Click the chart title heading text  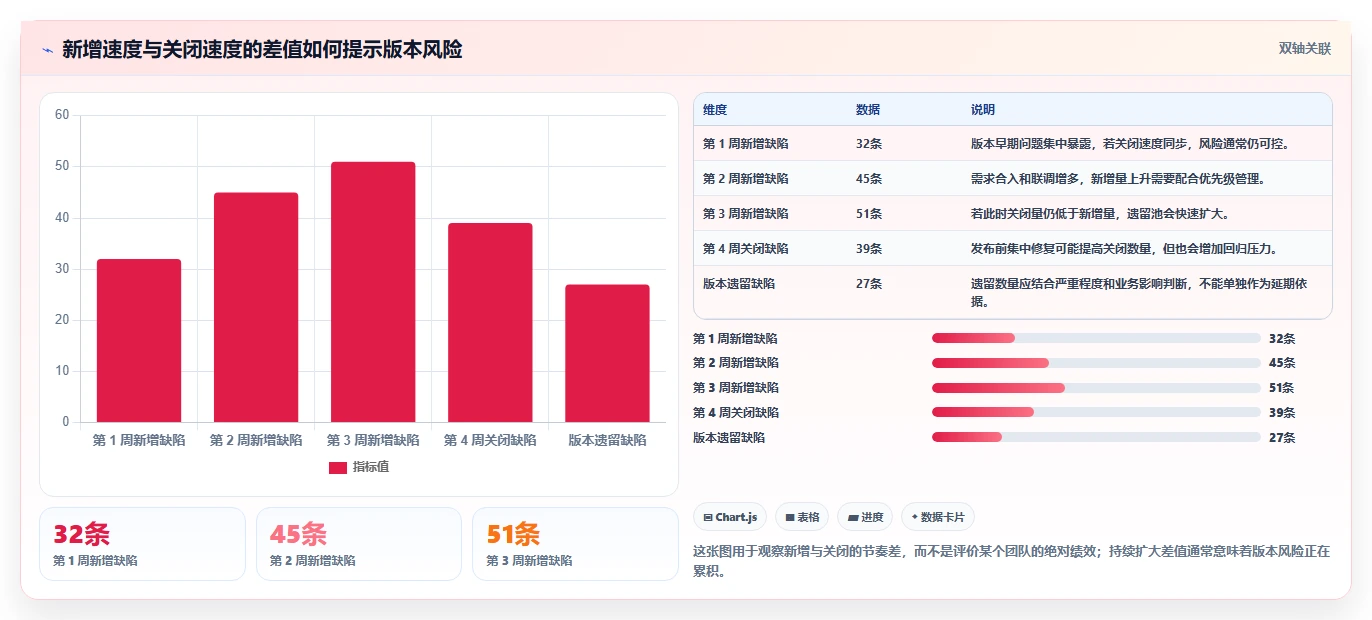tap(262, 50)
